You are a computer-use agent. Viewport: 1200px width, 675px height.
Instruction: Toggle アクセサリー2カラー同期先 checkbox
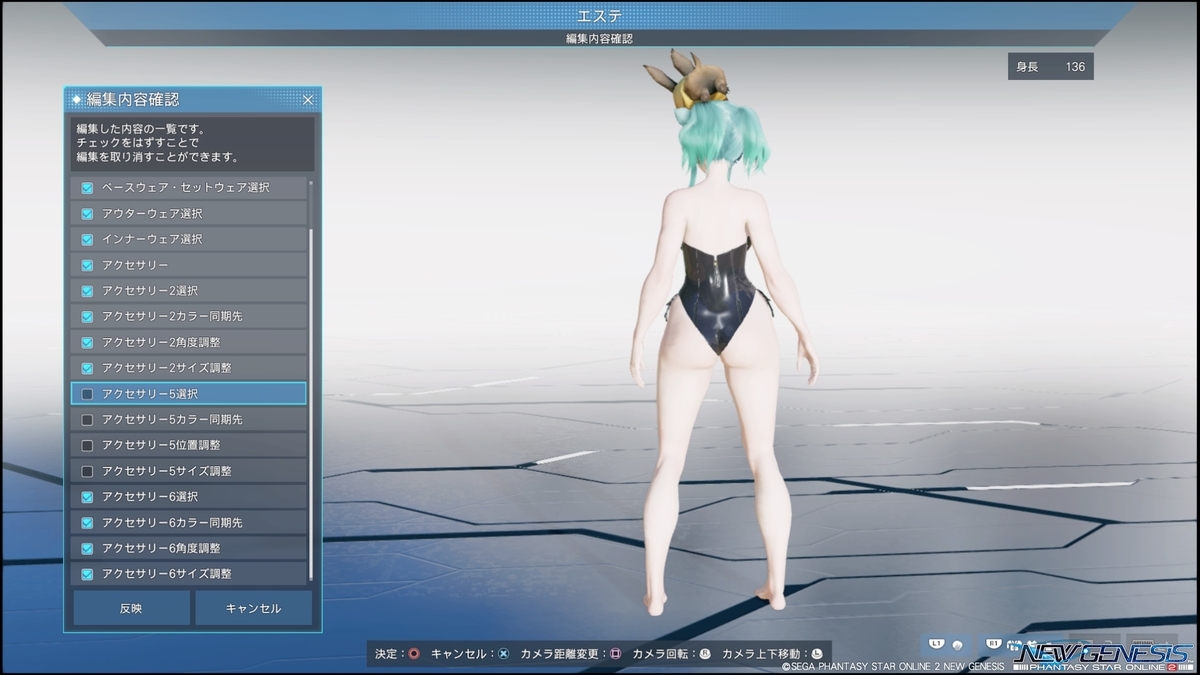87,316
